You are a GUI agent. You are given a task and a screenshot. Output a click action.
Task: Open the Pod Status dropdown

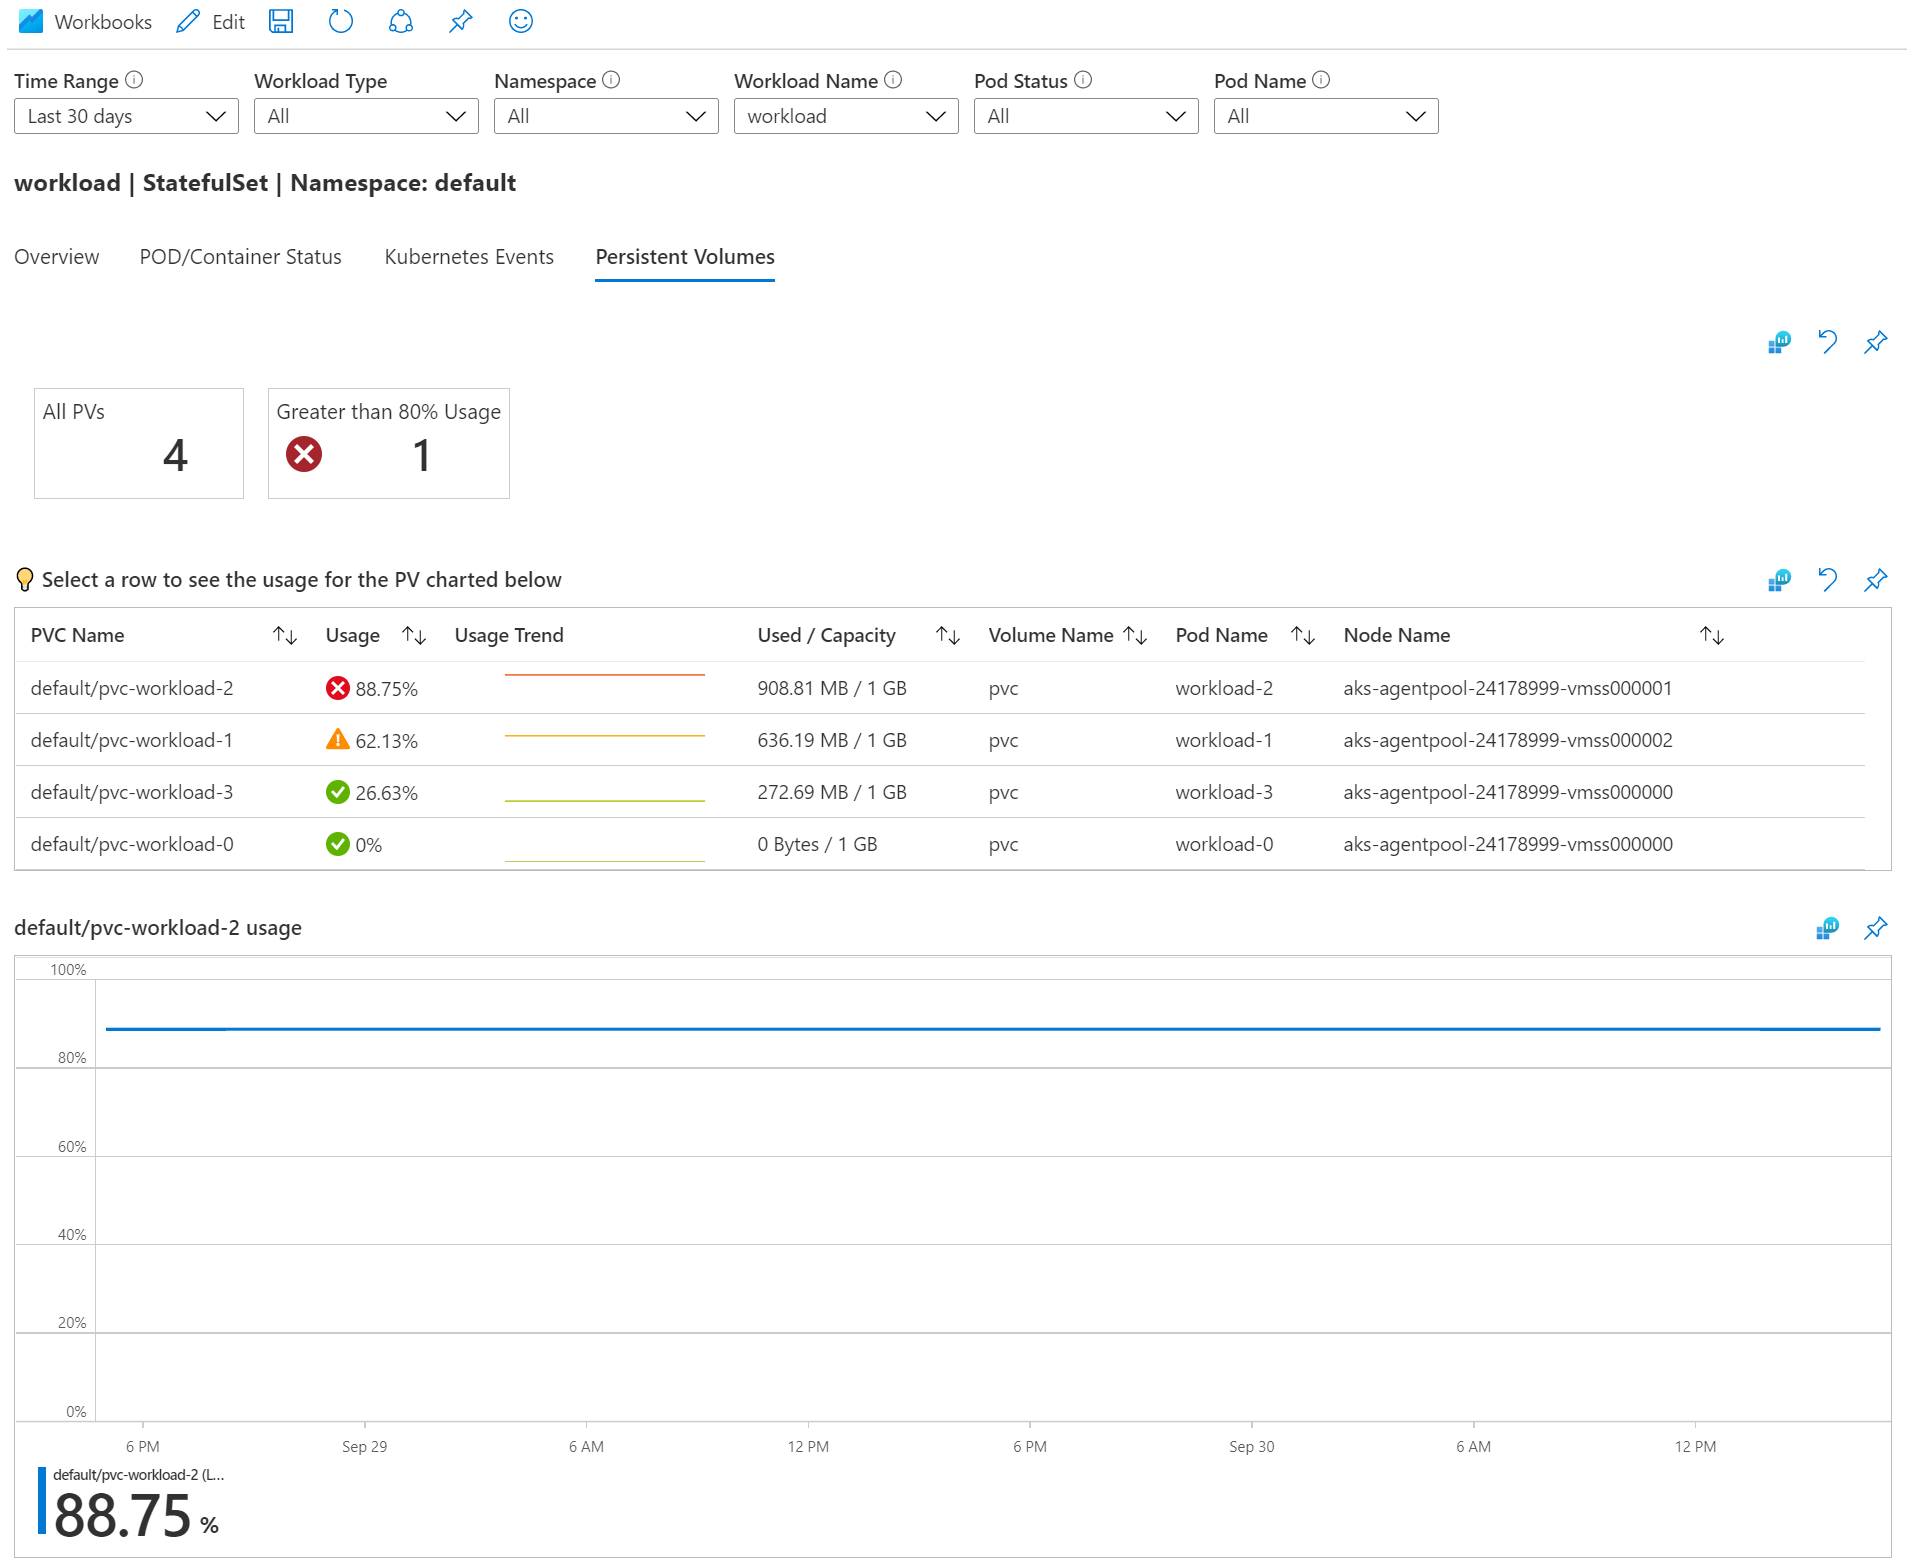tap(1085, 116)
